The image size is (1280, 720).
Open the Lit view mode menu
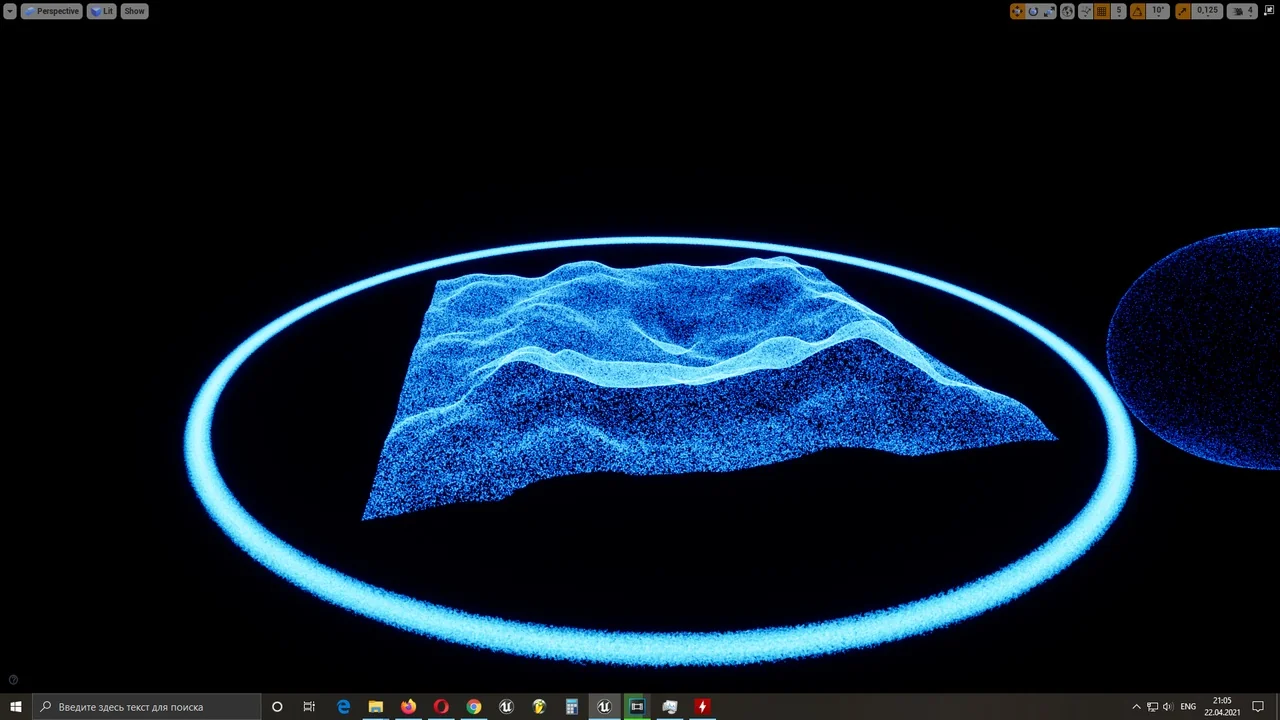coord(102,11)
